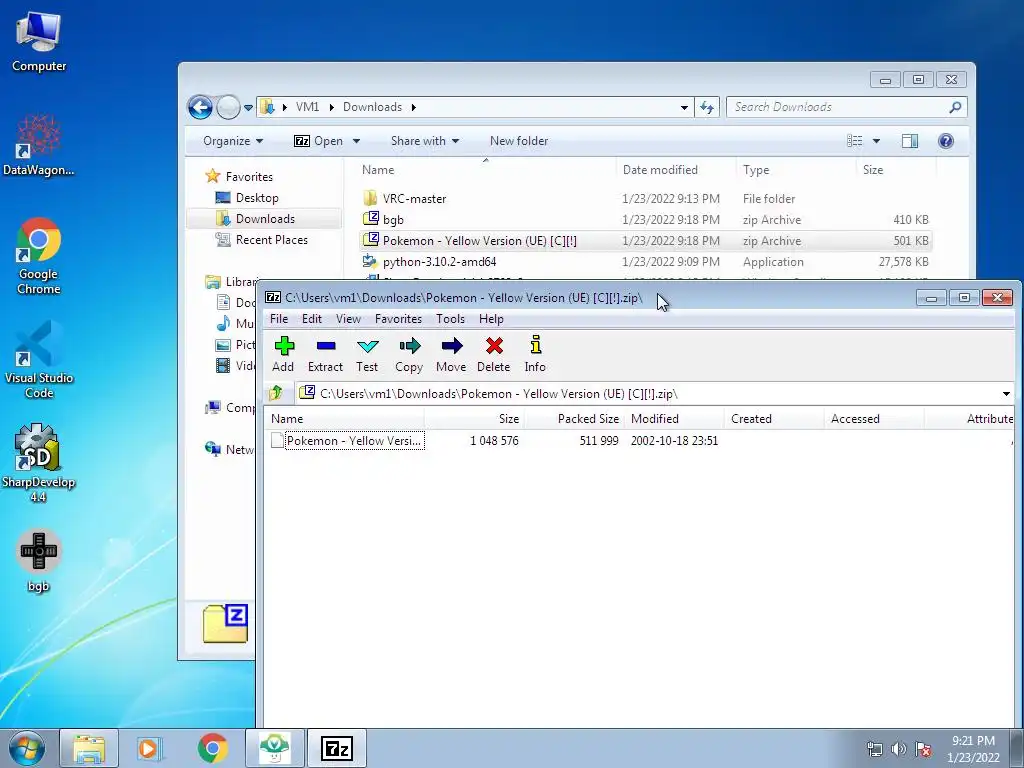Click the 7-Zip taskbar button

pos(337,748)
